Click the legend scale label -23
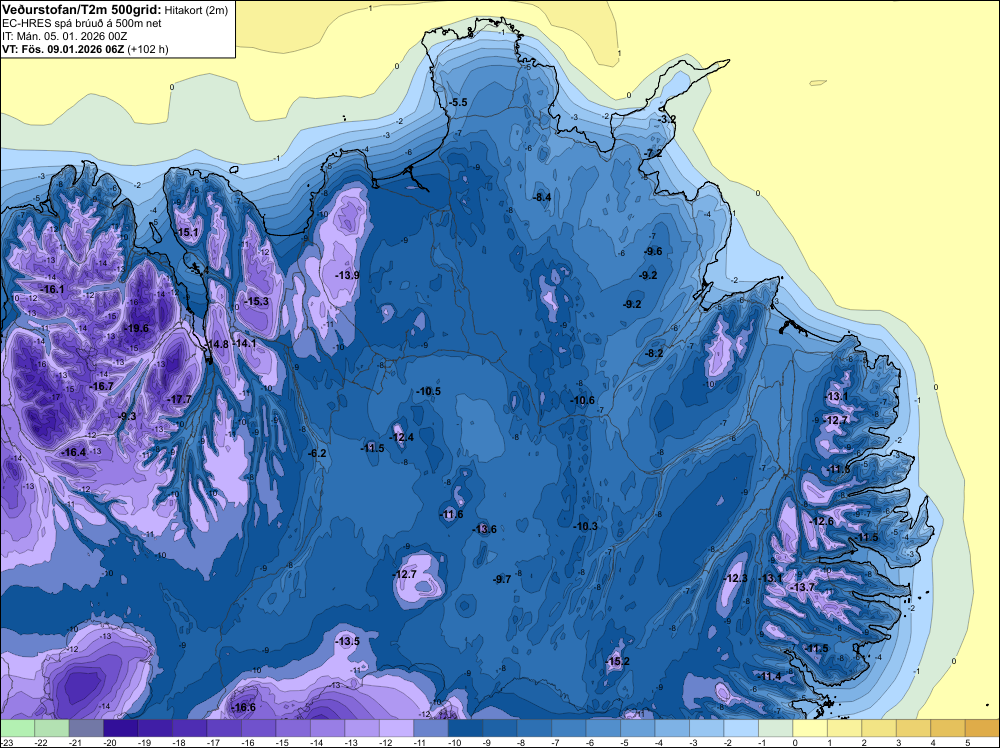Screen dimensions: 1000x748 pyautogui.click(x=8, y=742)
